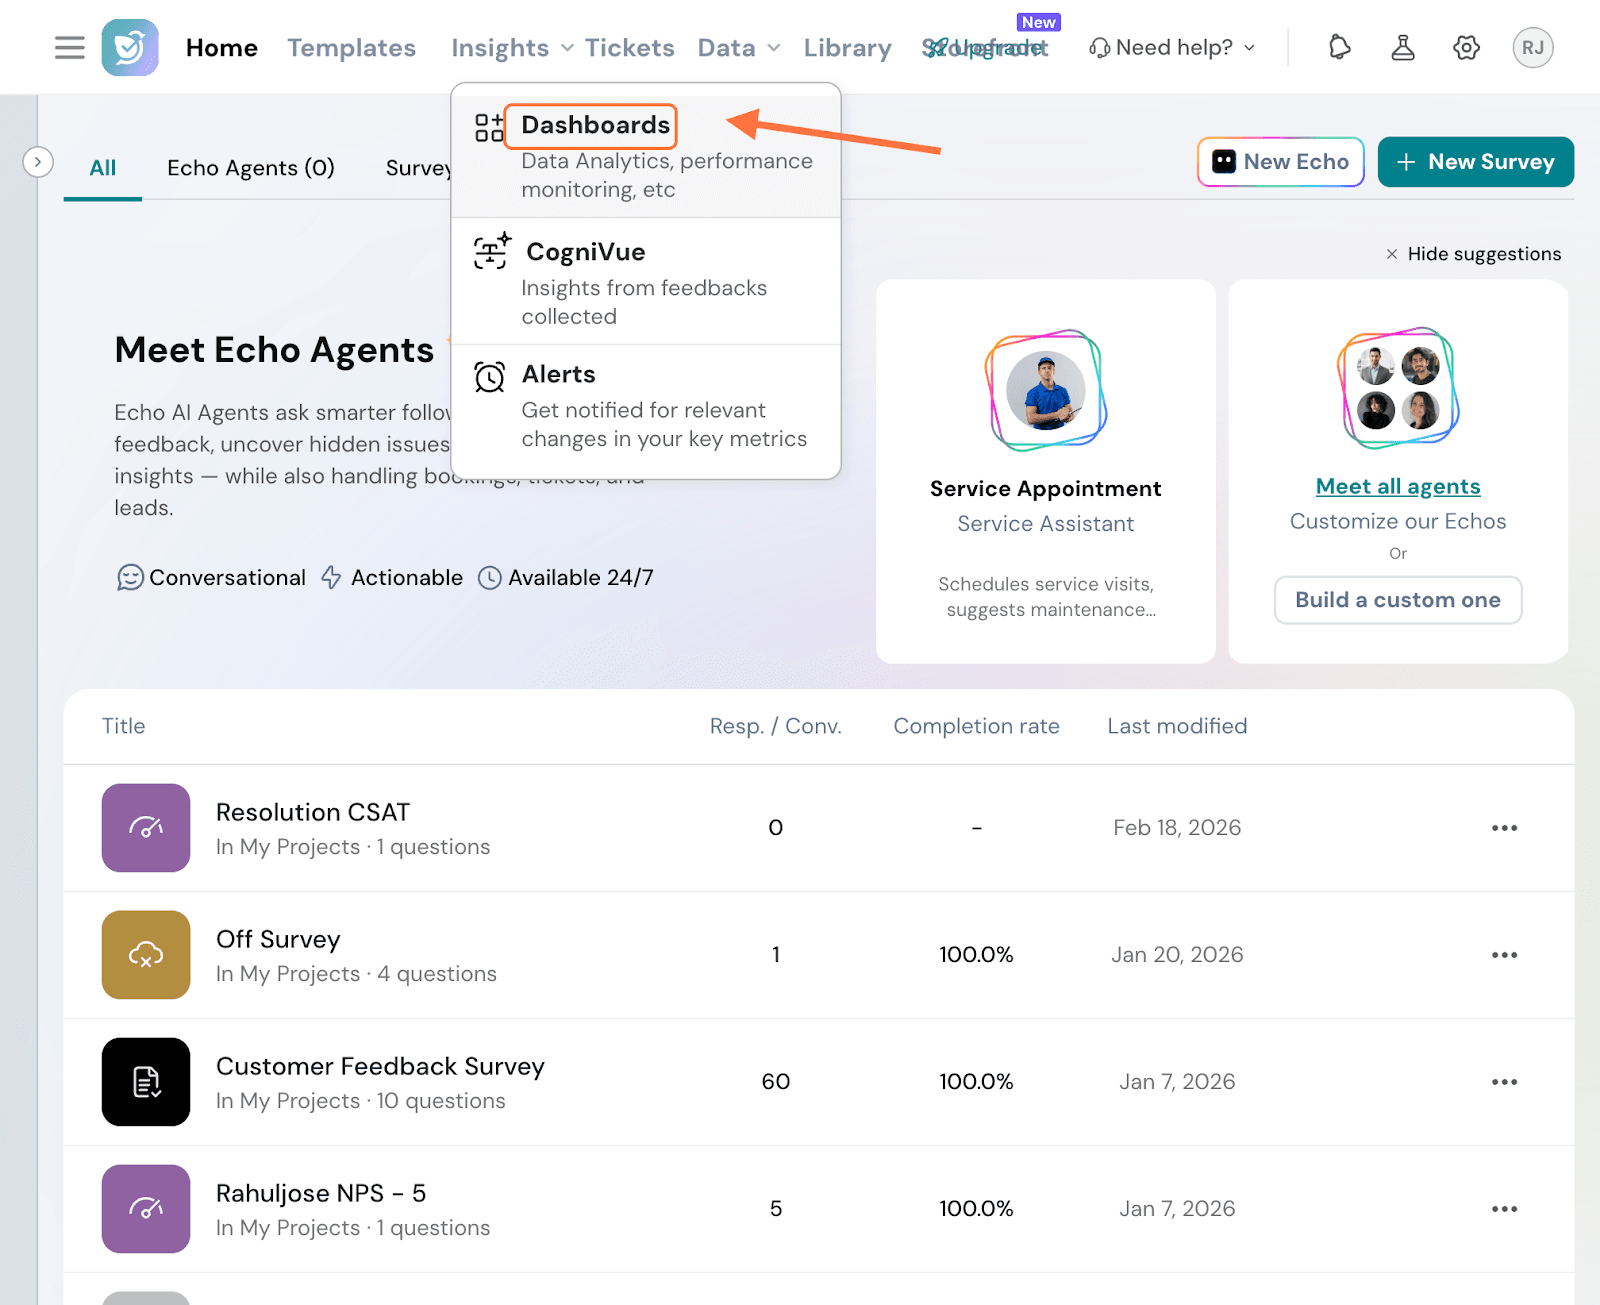Click the Customer Feedback Survey icon
Viewport: 1600px width, 1305px height.
coord(146,1082)
